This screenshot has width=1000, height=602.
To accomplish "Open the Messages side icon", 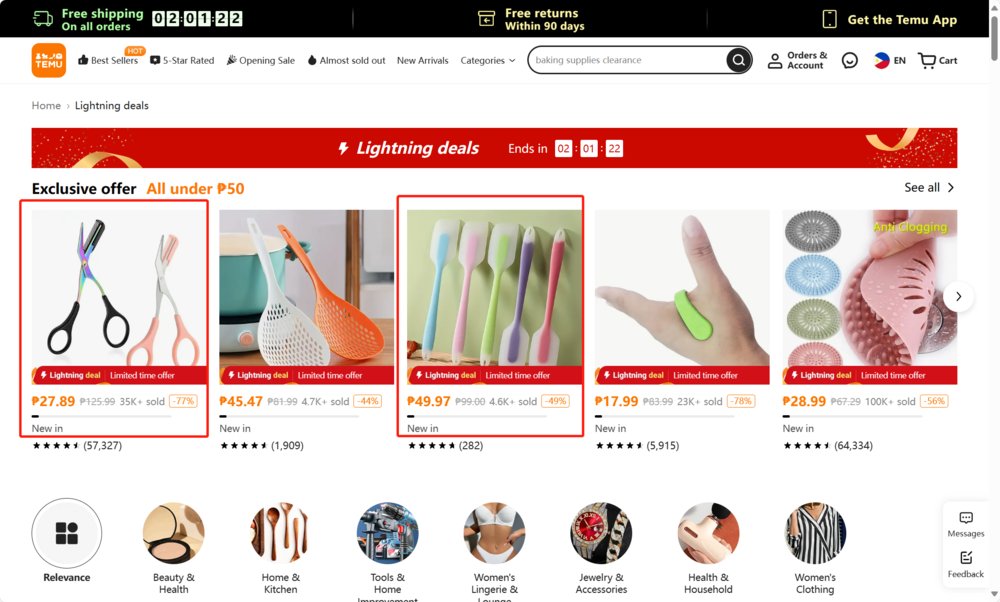I will tap(966, 518).
